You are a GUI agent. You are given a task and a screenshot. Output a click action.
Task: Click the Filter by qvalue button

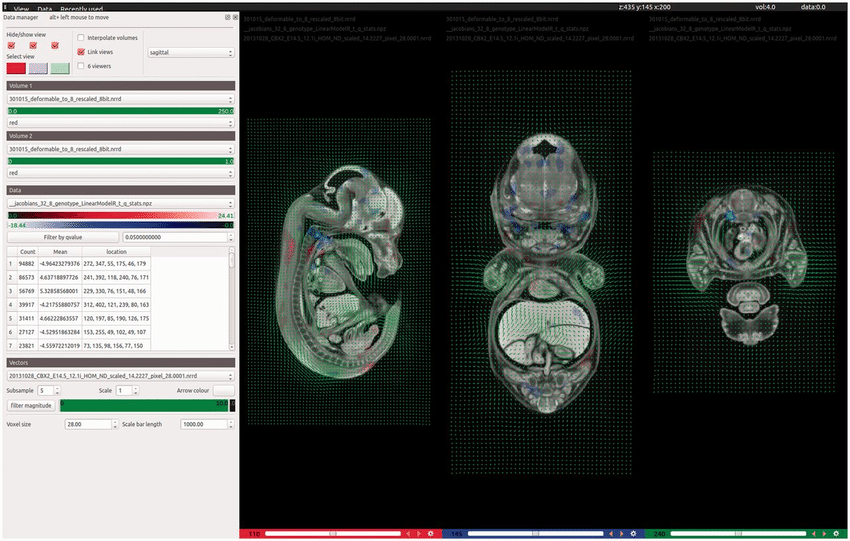(61, 237)
